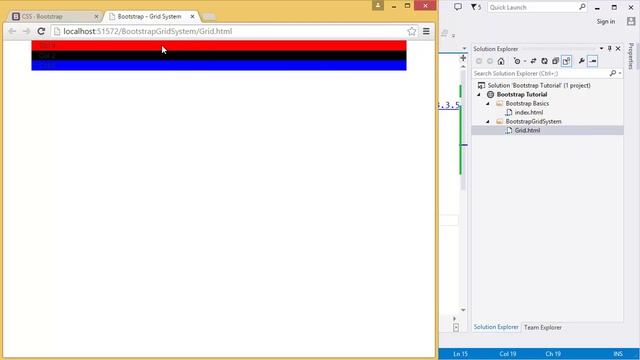Viewport: 640px width, 360px height.
Task: Click the Visual Studio feedback icon
Action: click(x=458, y=7)
